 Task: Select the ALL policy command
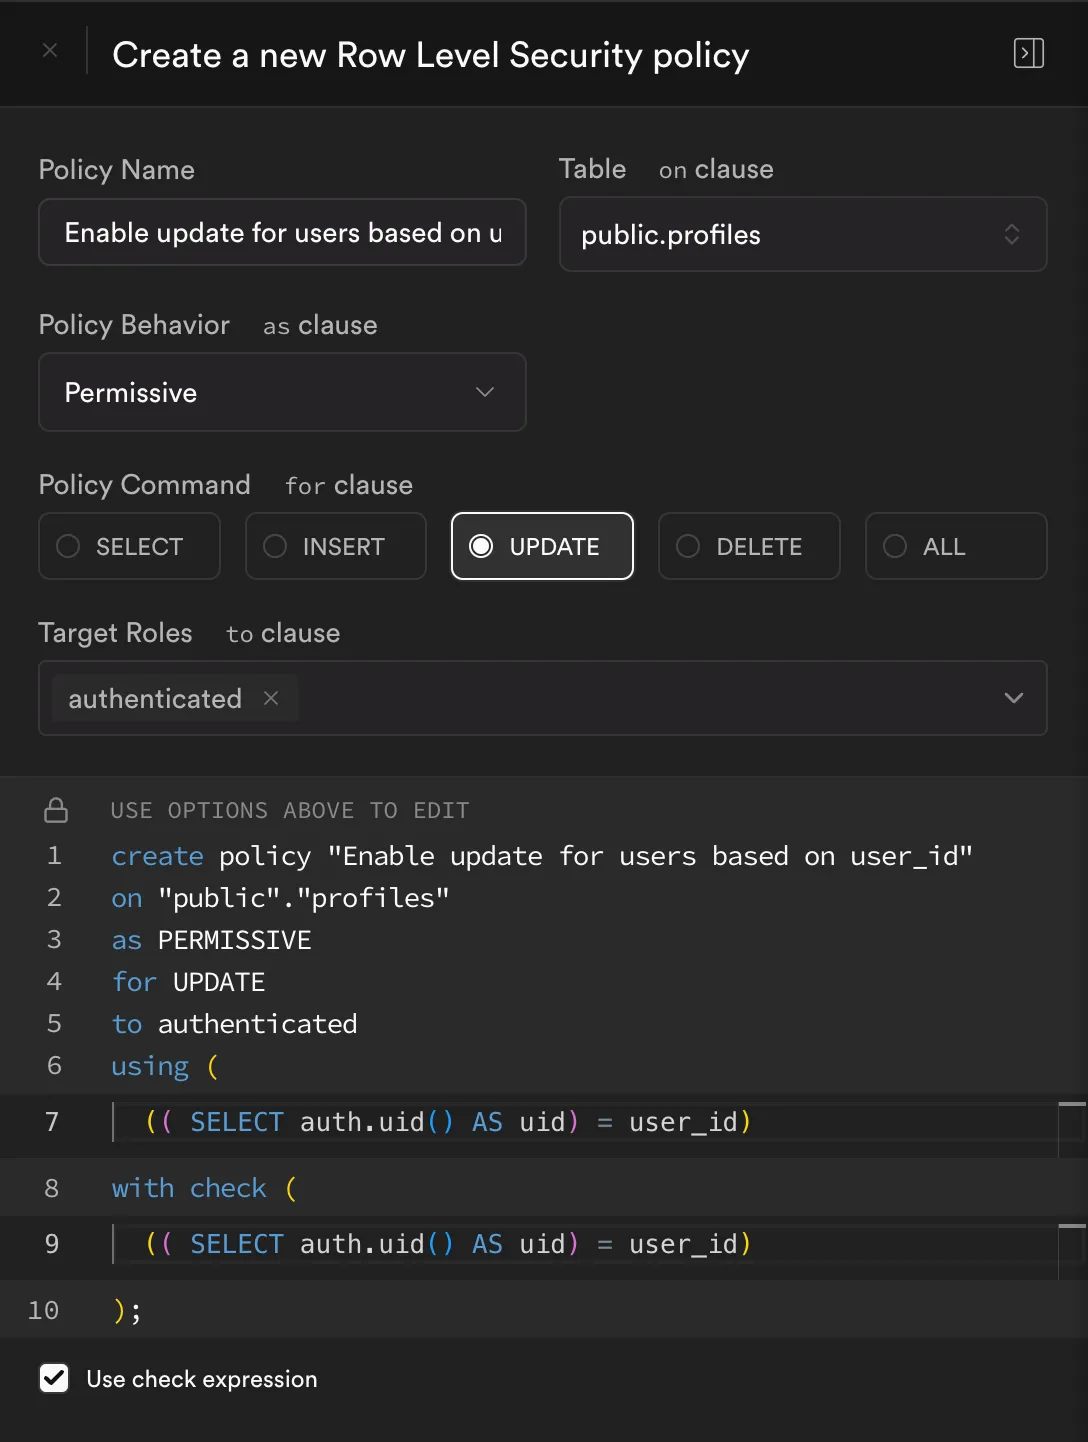[955, 546]
